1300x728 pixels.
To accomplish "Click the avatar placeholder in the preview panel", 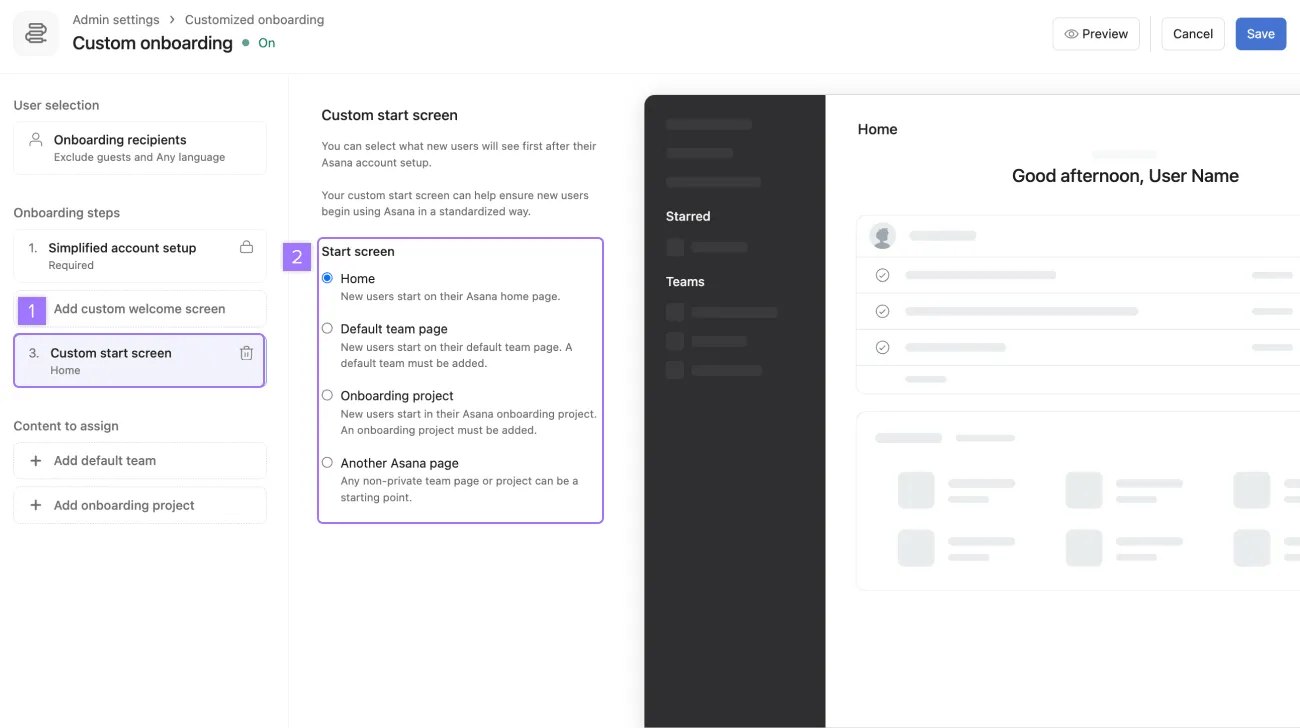I will (x=882, y=236).
